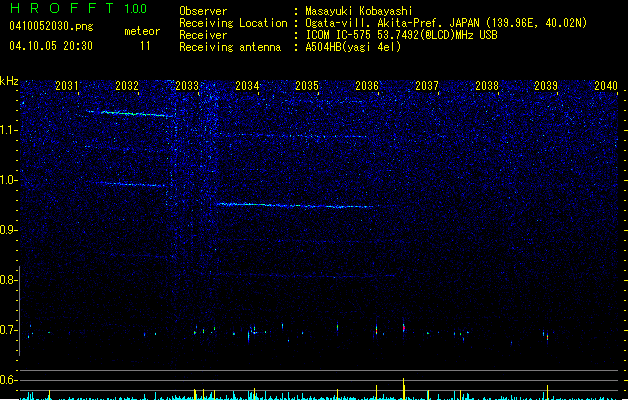Click the 'Observer' field label
This screenshot has height=400, width=629.
(203, 11)
